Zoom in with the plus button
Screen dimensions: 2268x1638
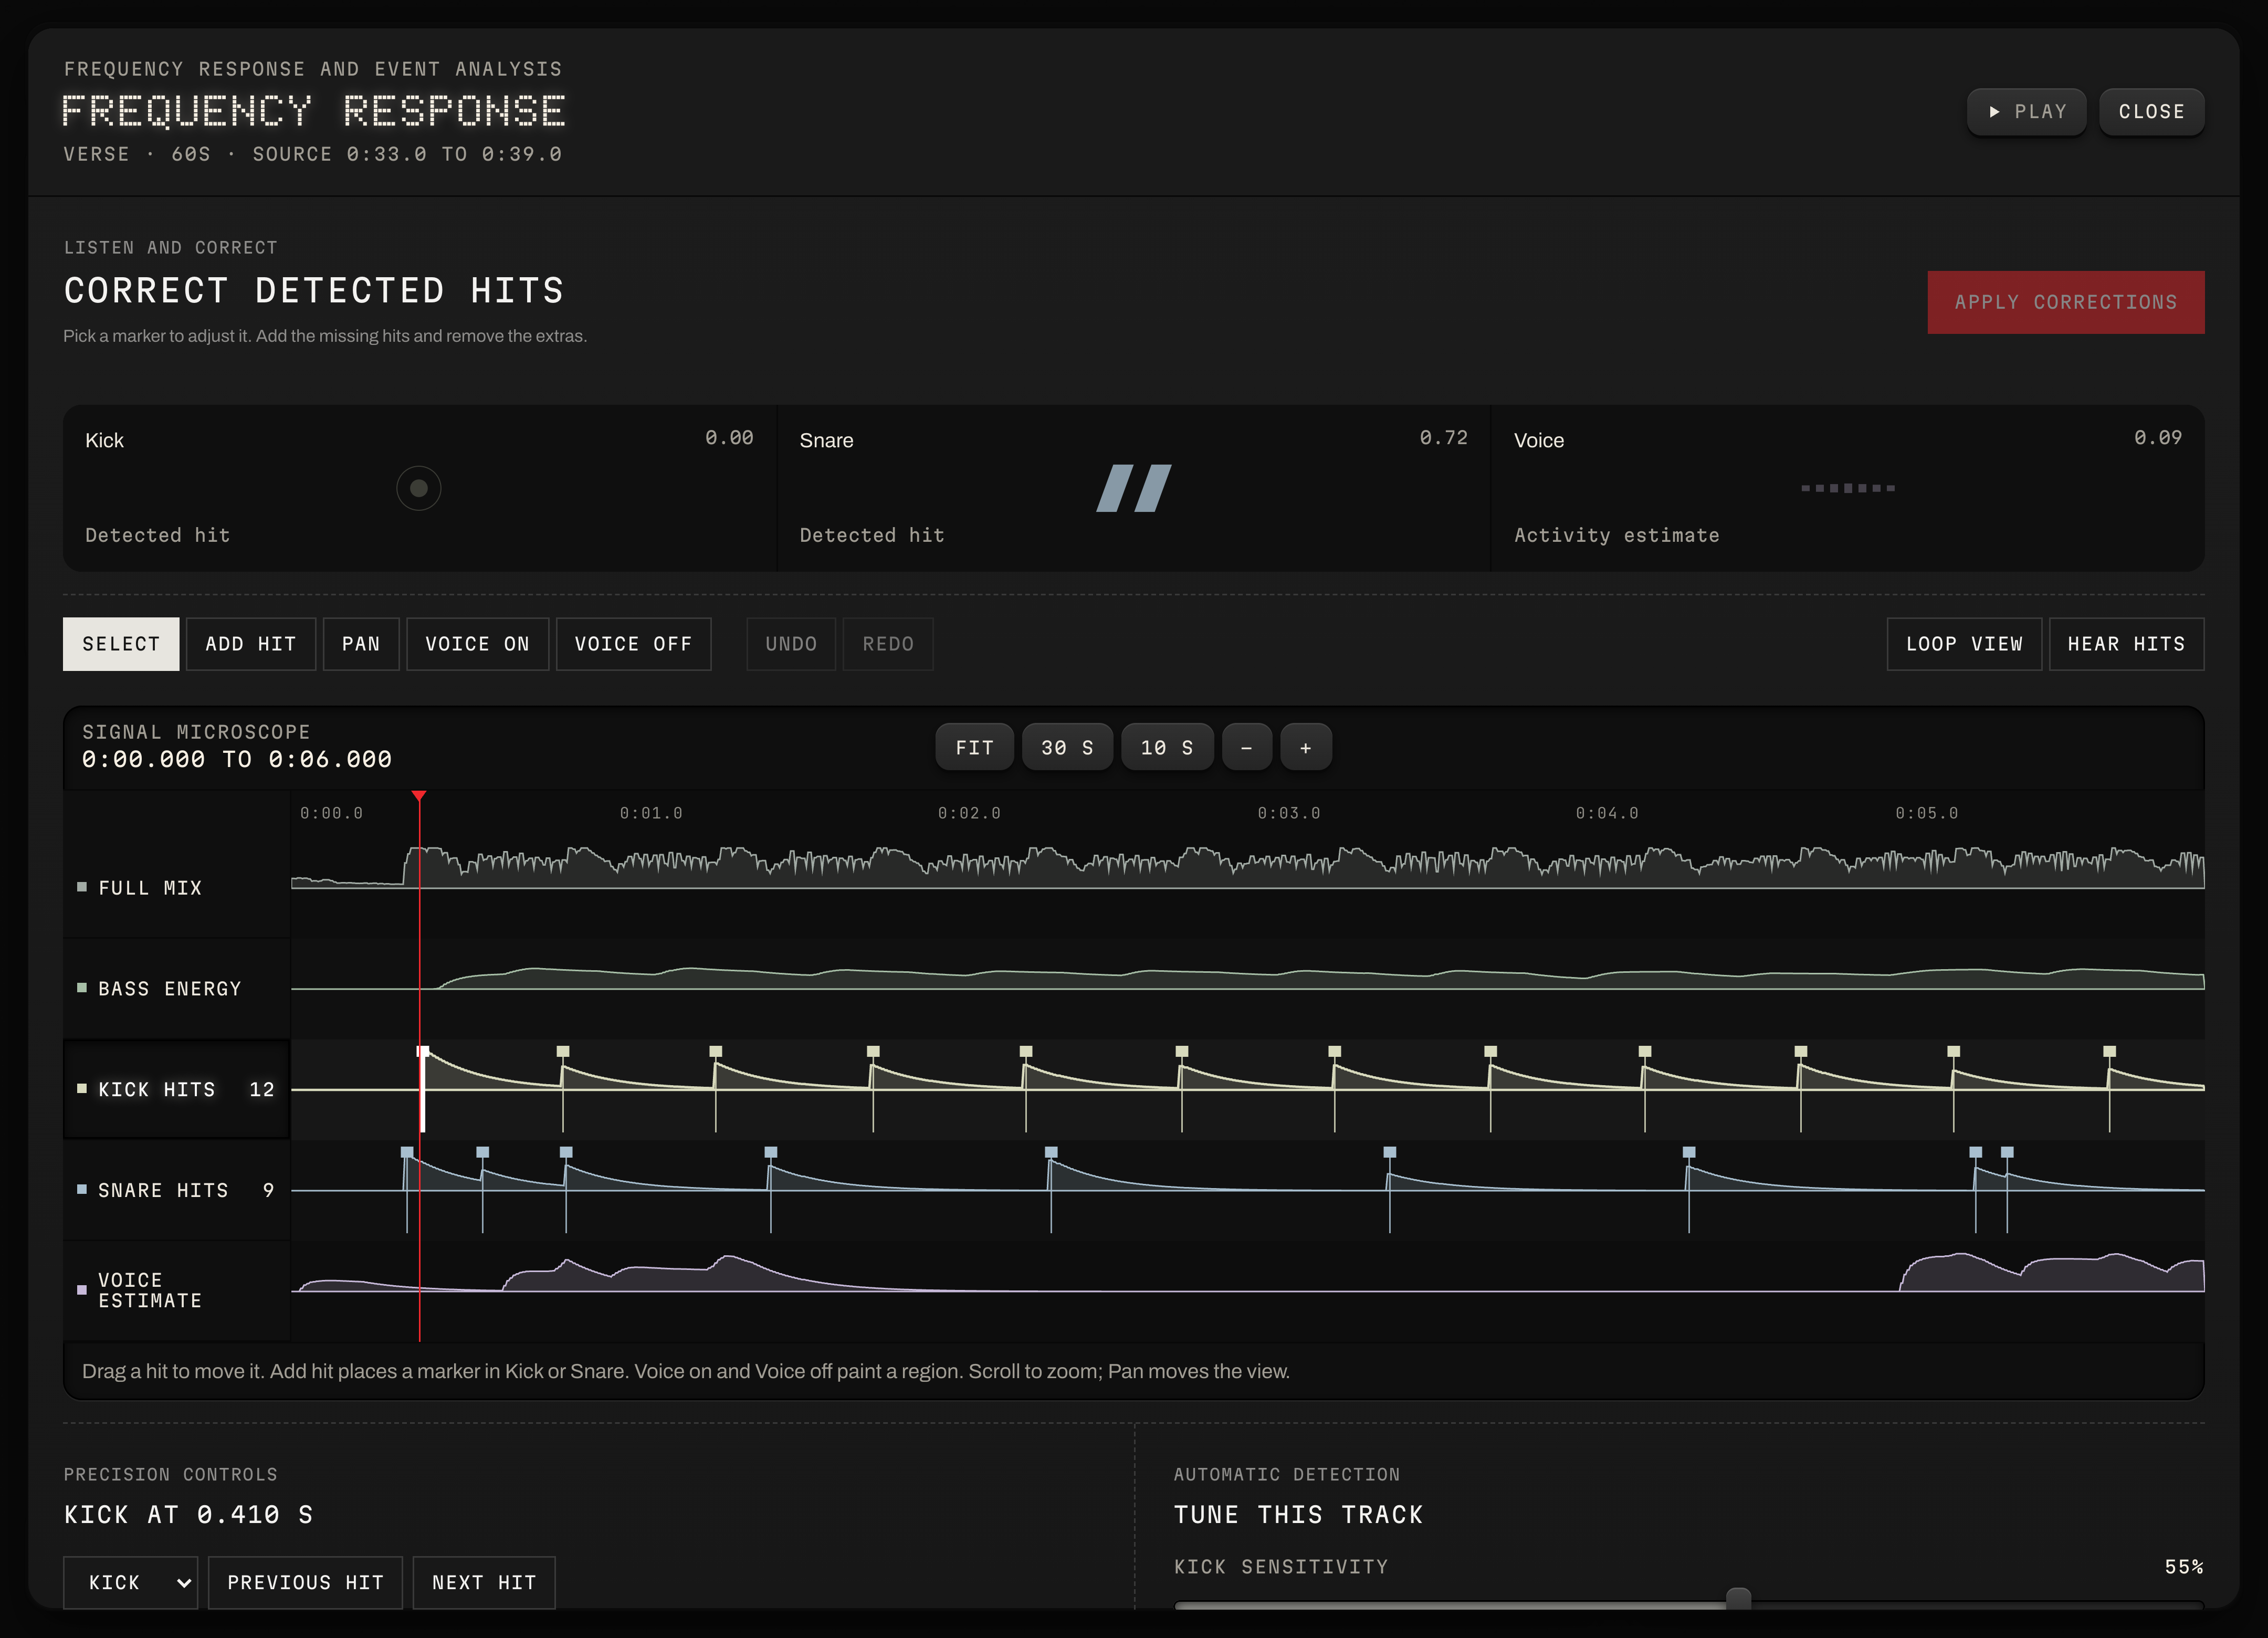1305,748
